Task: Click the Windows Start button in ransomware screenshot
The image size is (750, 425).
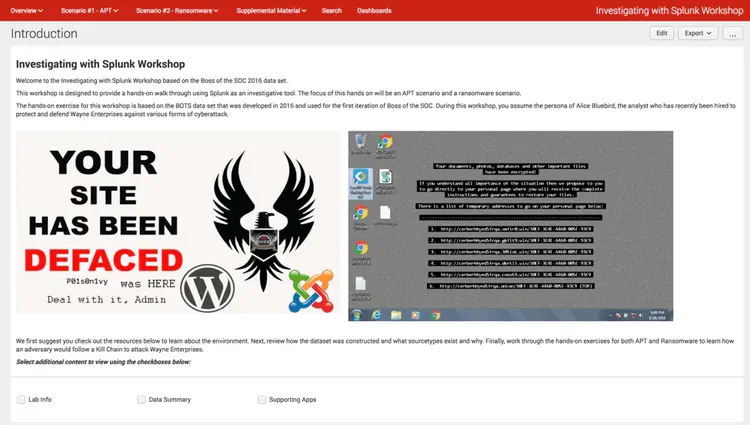Action: [x=357, y=314]
